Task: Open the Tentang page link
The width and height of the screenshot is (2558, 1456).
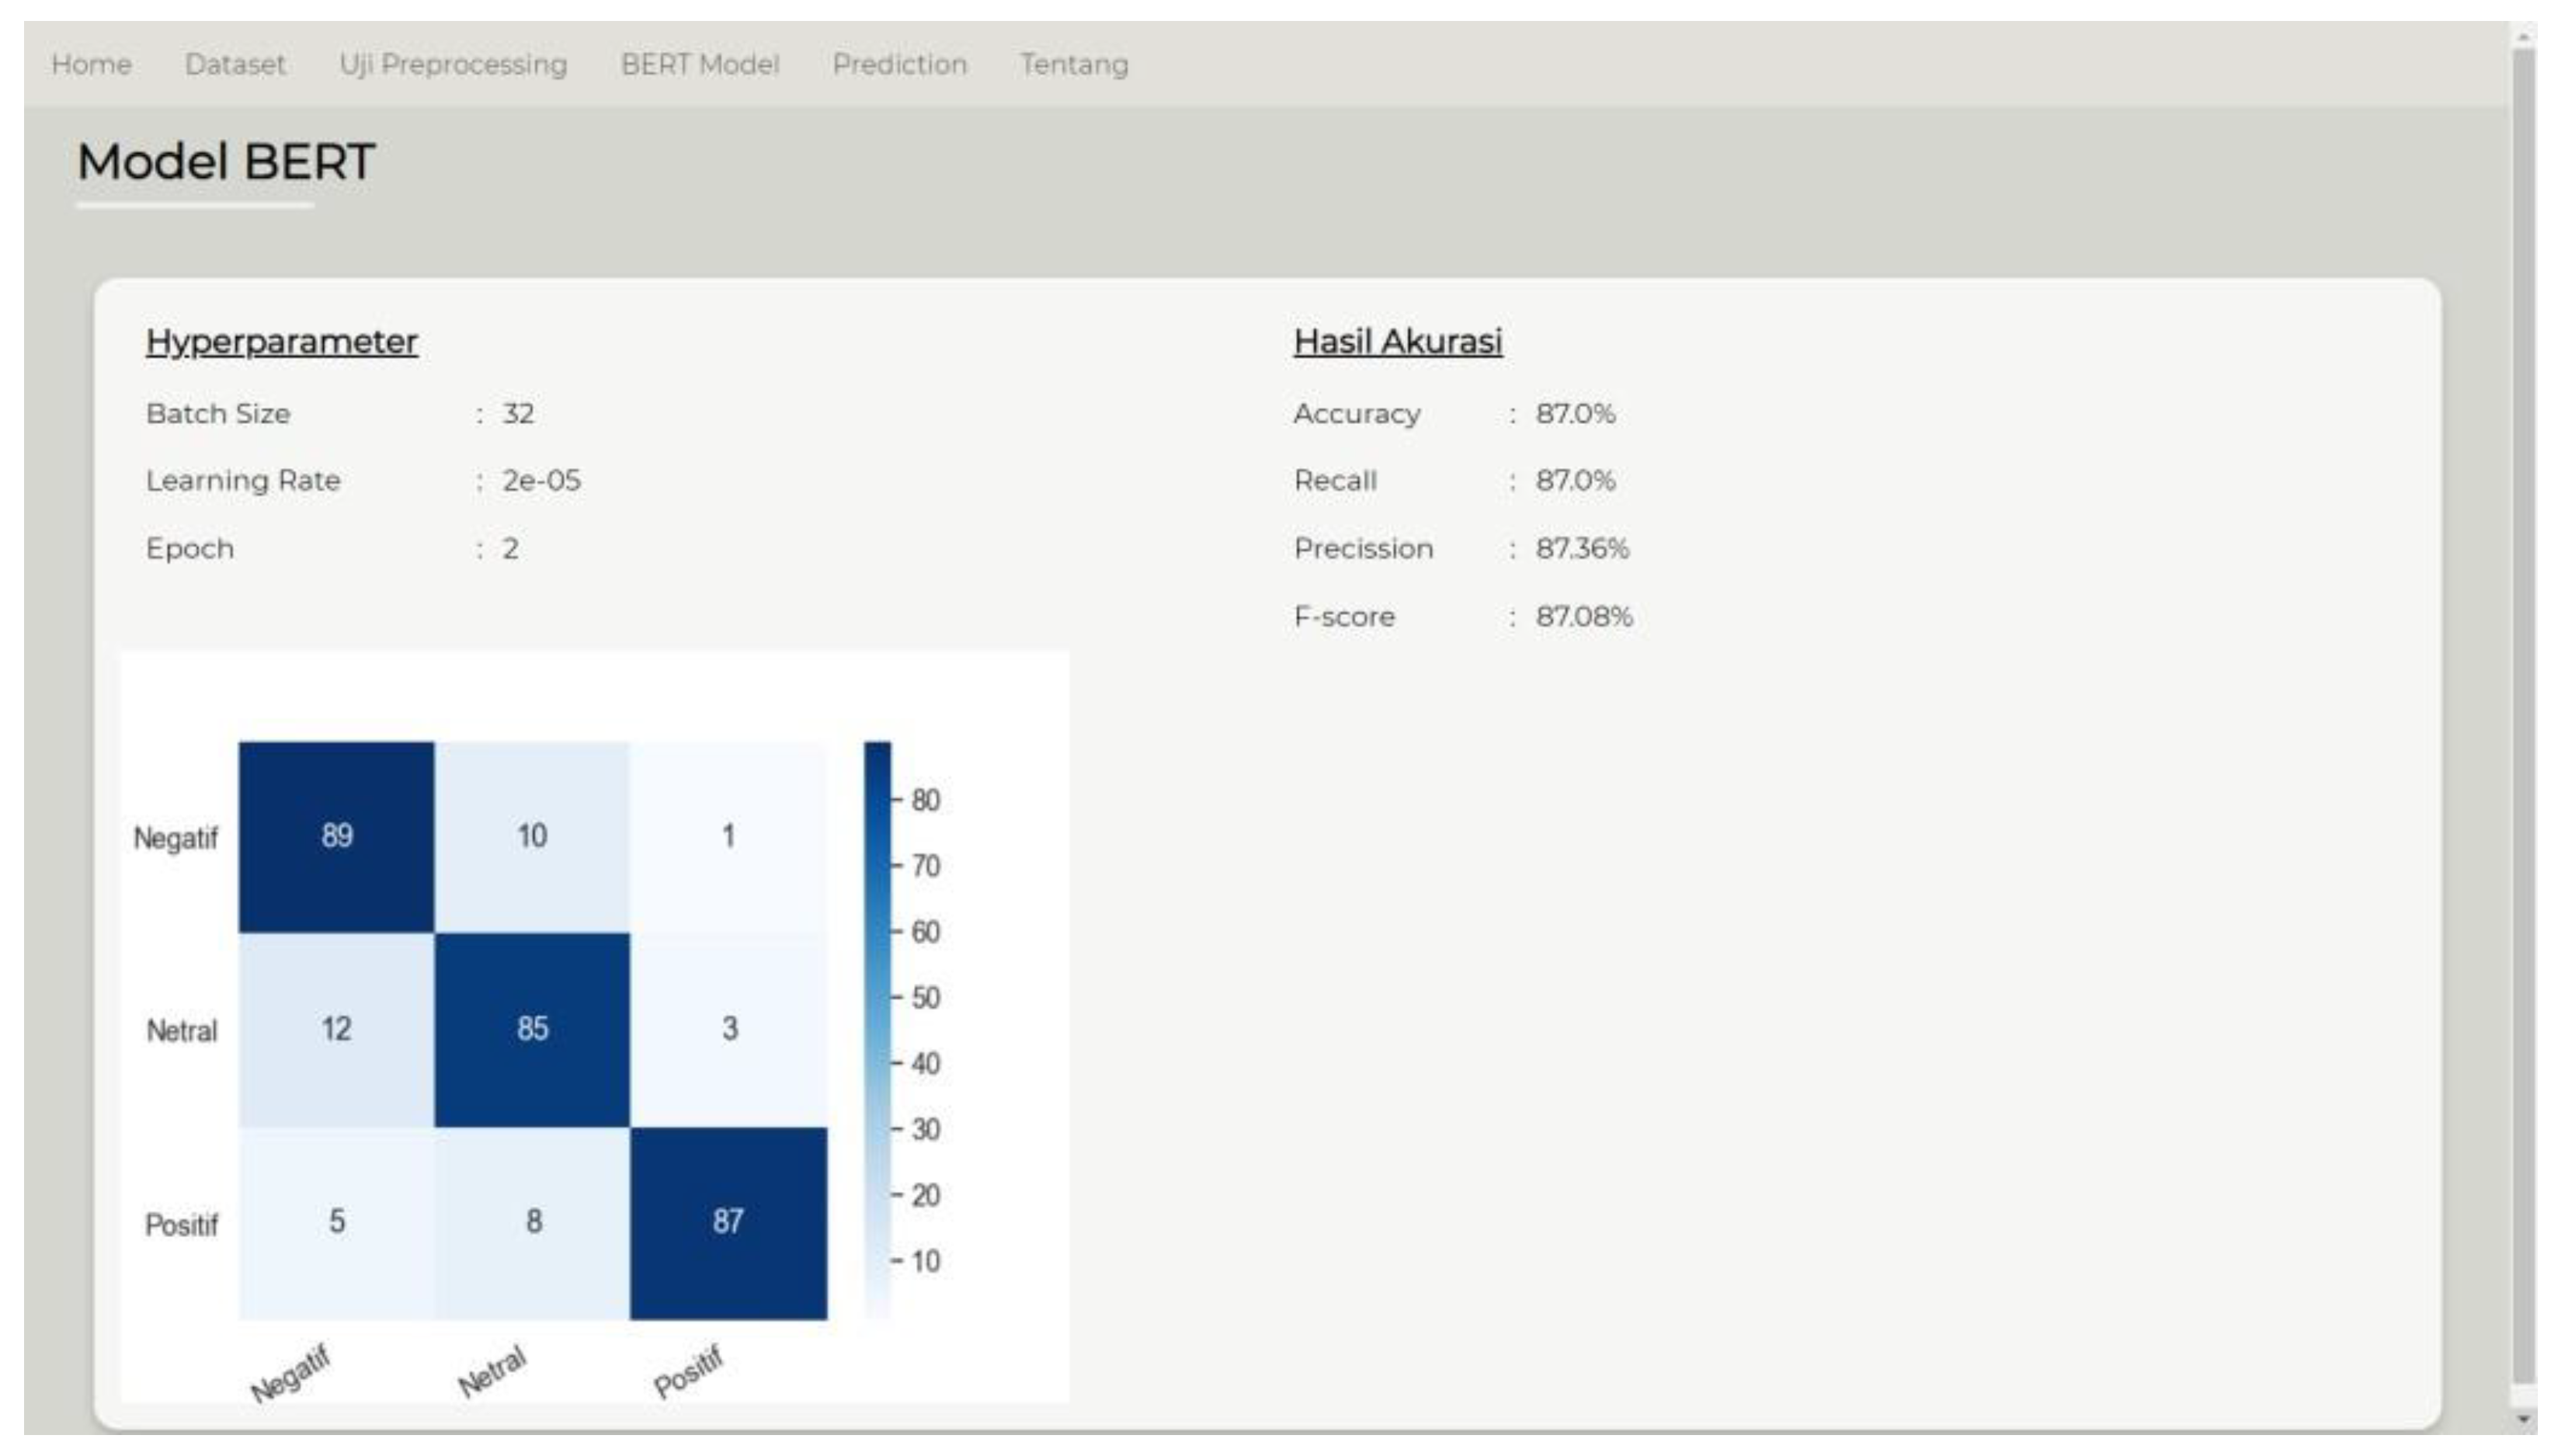Action: 1074,65
